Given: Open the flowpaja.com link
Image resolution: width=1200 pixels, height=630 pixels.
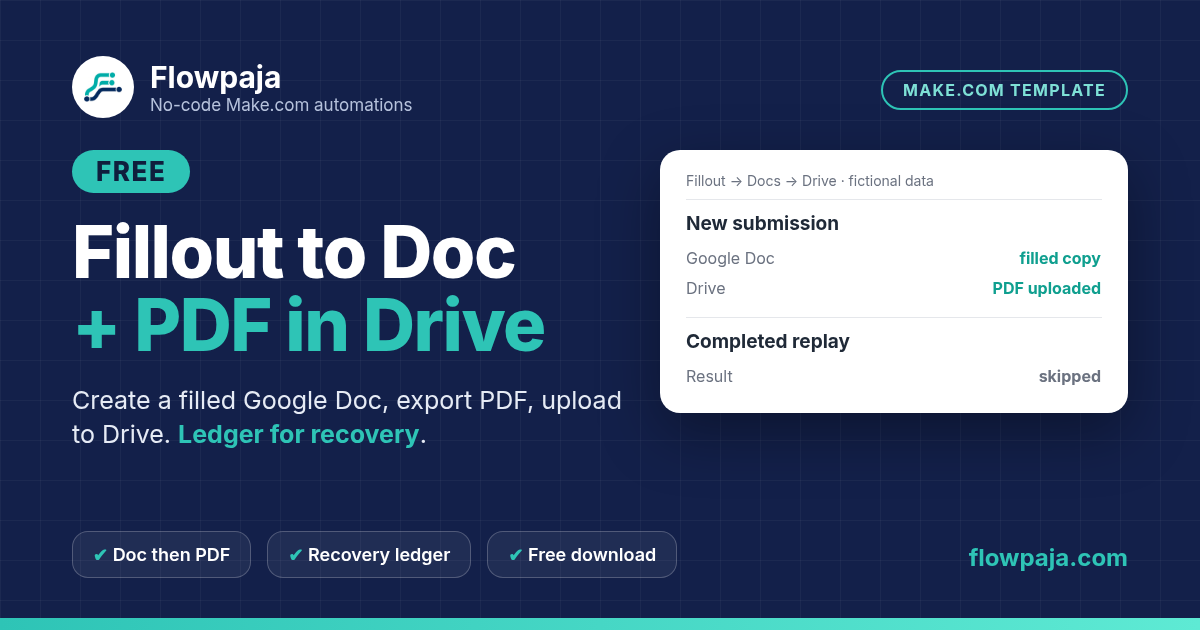Looking at the screenshot, I should point(1048,558).
